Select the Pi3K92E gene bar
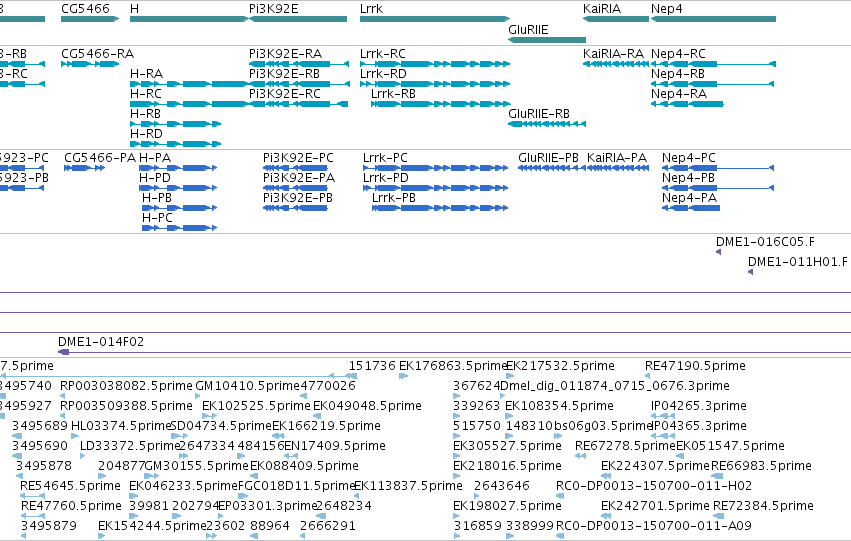 pos(298,19)
